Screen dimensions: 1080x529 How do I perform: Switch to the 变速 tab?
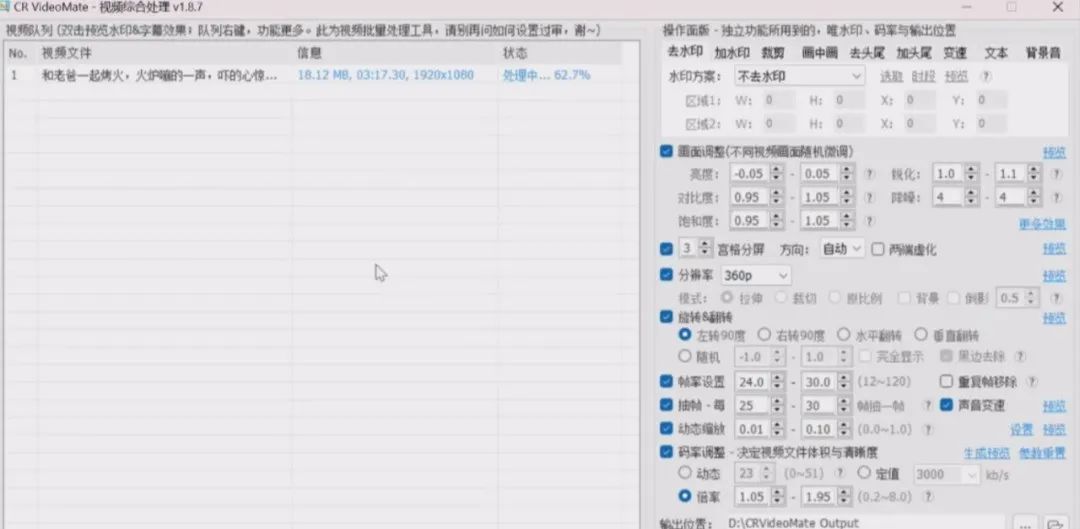coord(955,53)
